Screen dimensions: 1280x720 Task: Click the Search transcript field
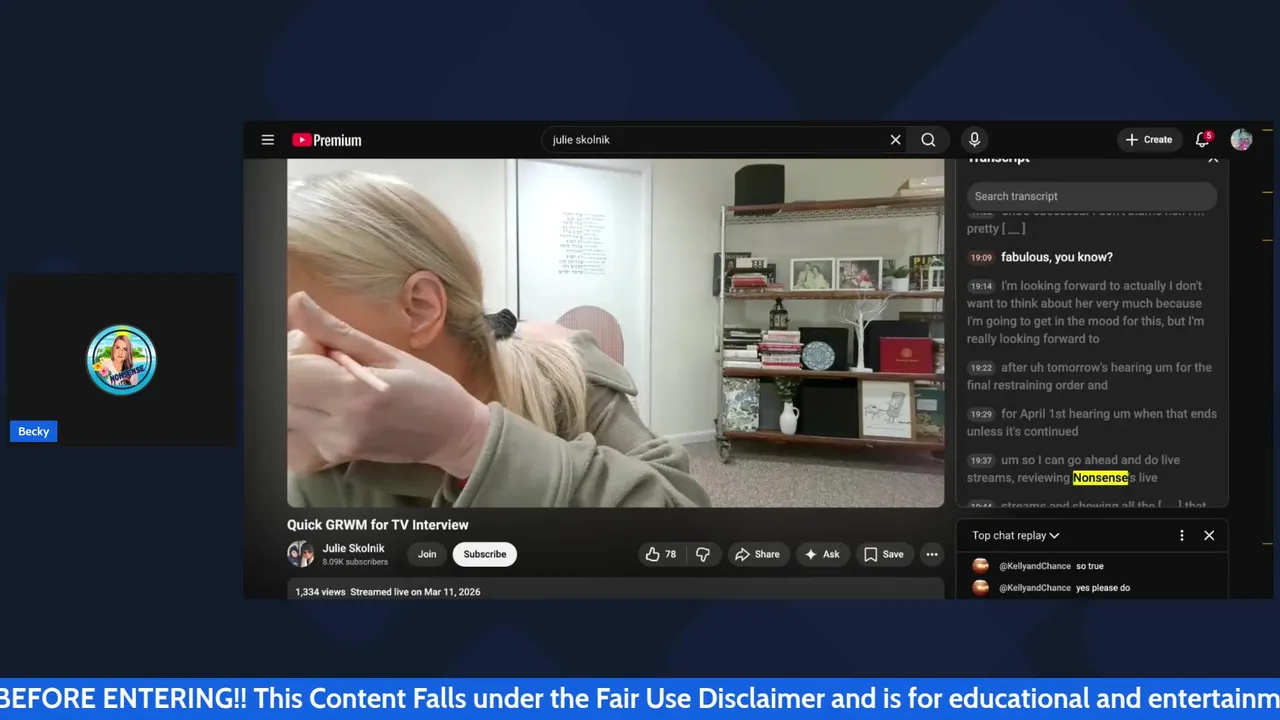(x=1091, y=196)
